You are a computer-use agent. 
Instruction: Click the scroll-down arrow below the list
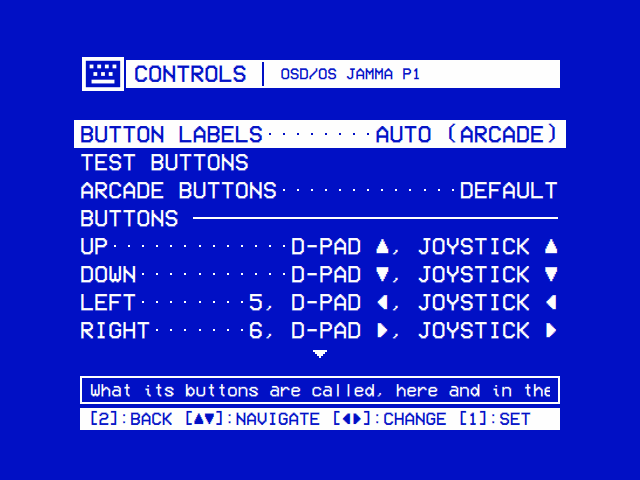pos(320,353)
